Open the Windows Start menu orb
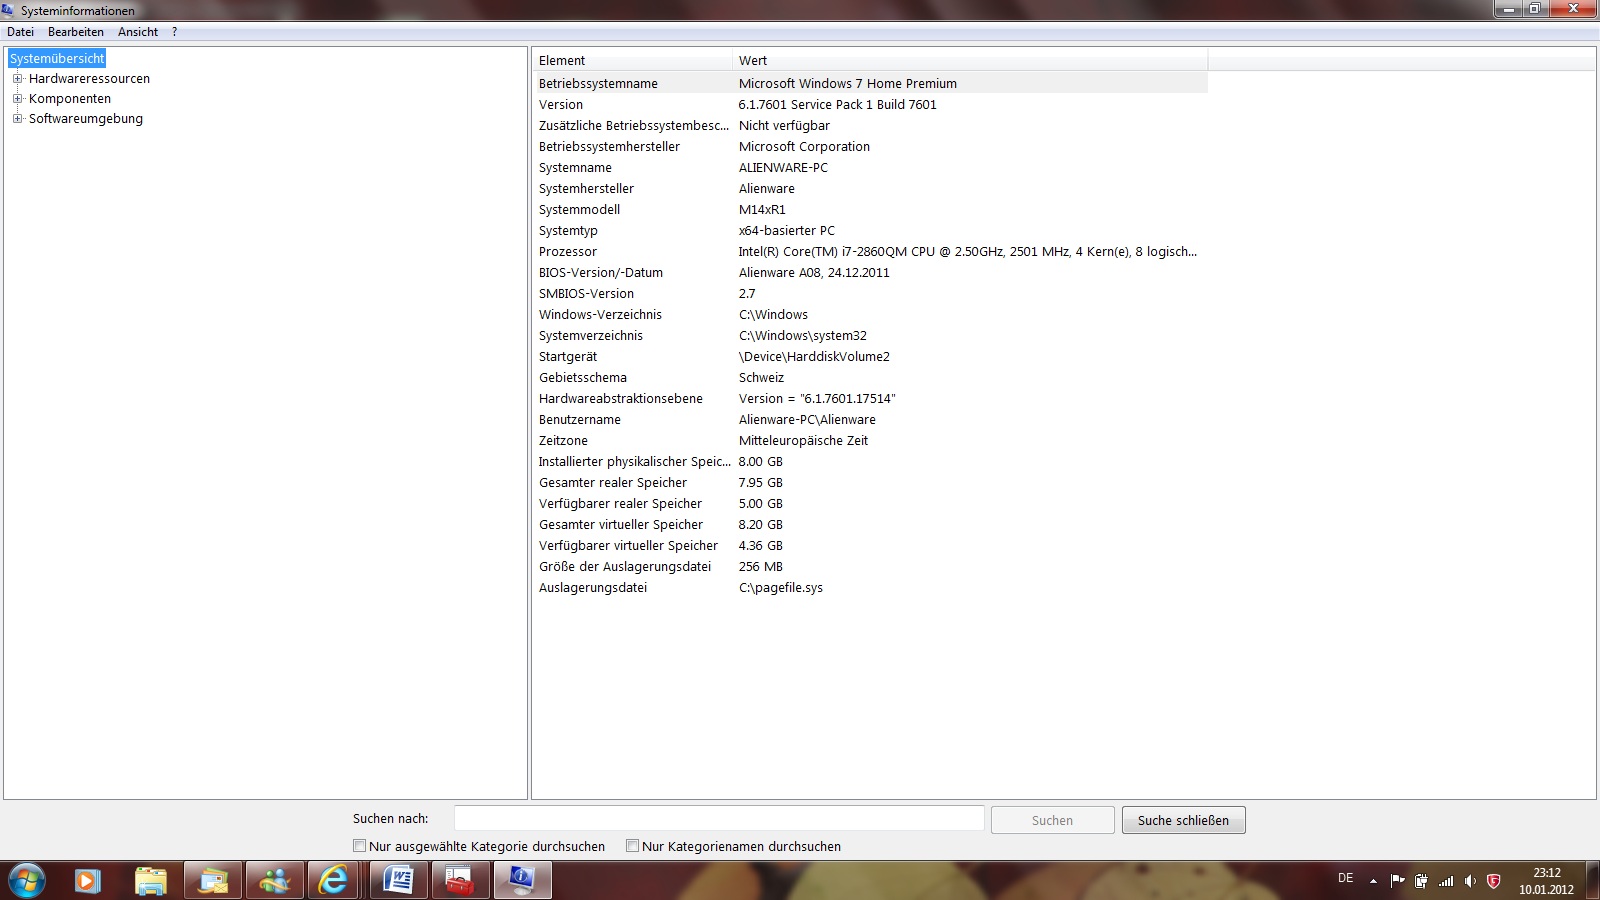The image size is (1600, 900). (27, 881)
